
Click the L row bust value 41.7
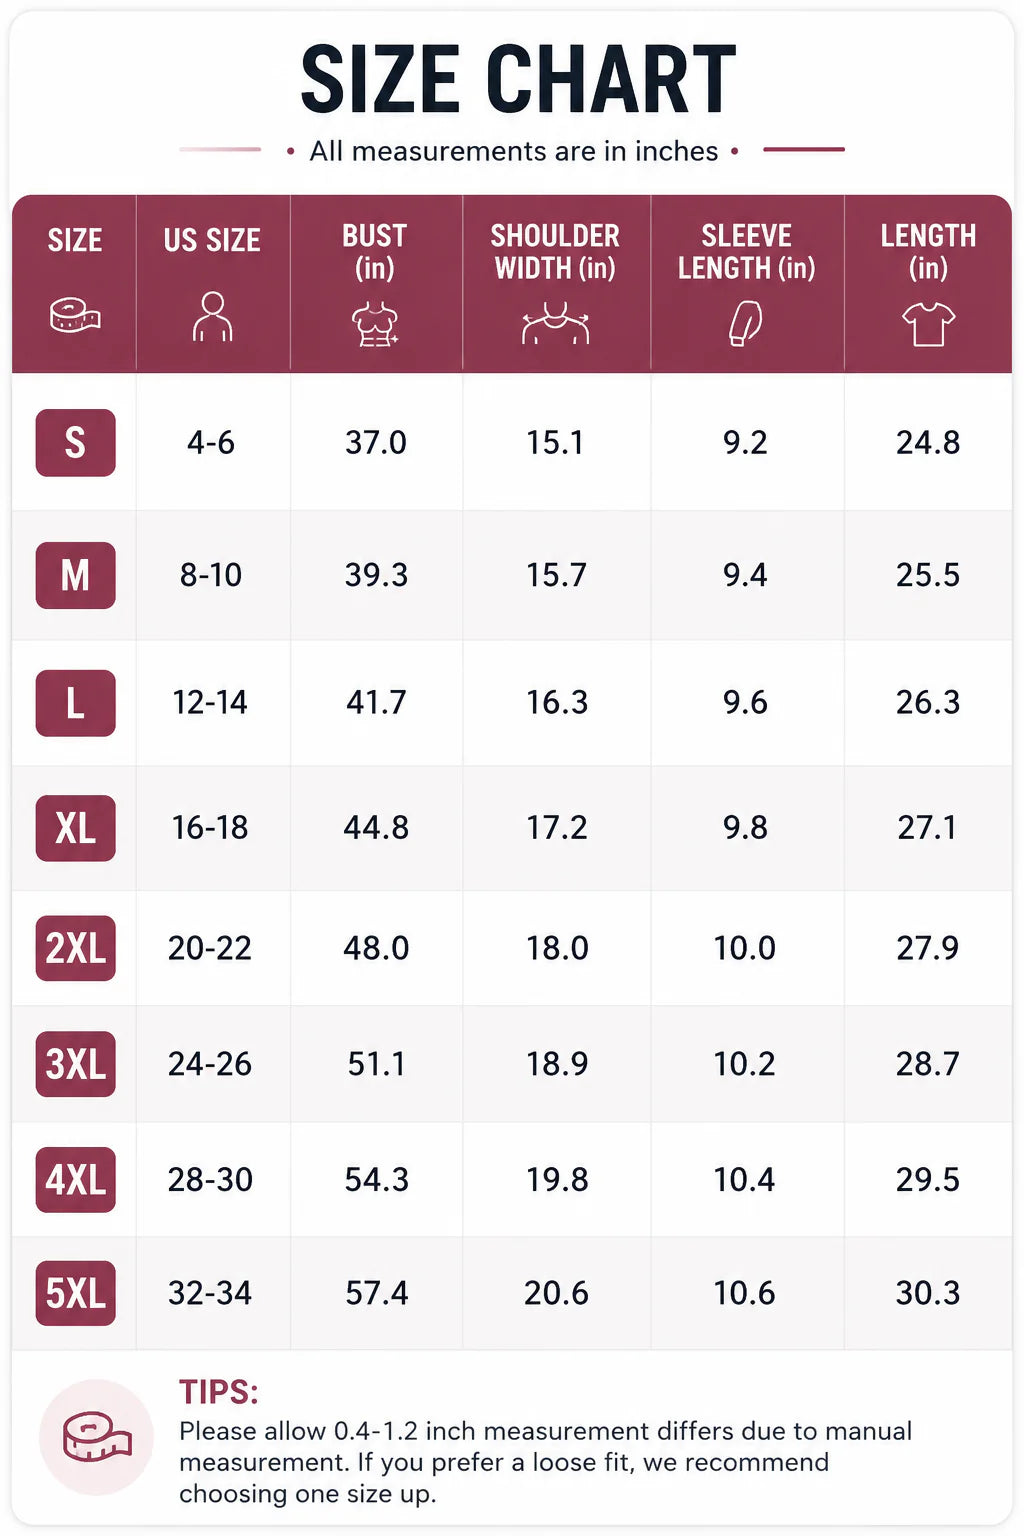[376, 702]
